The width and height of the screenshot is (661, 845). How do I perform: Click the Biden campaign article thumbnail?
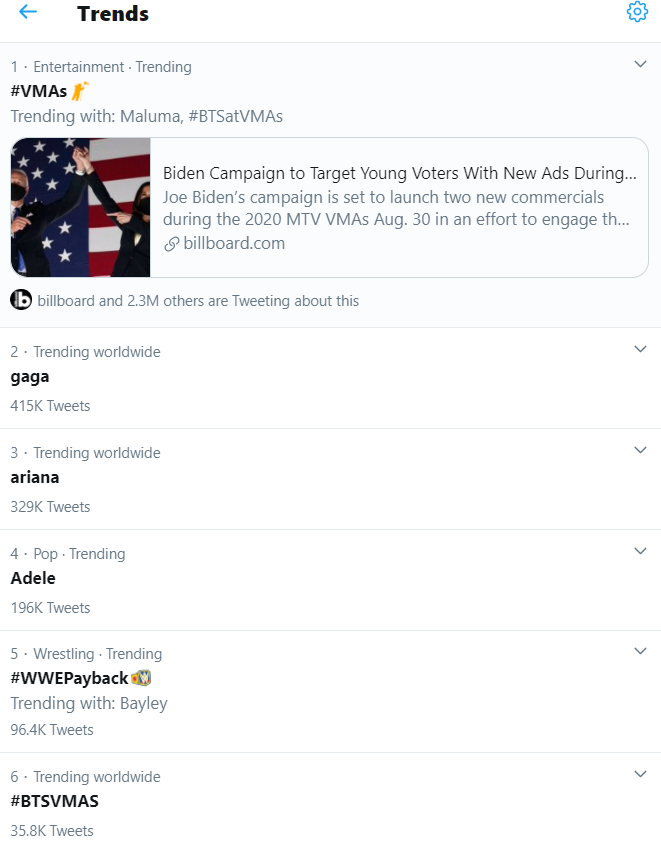click(80, 207)
